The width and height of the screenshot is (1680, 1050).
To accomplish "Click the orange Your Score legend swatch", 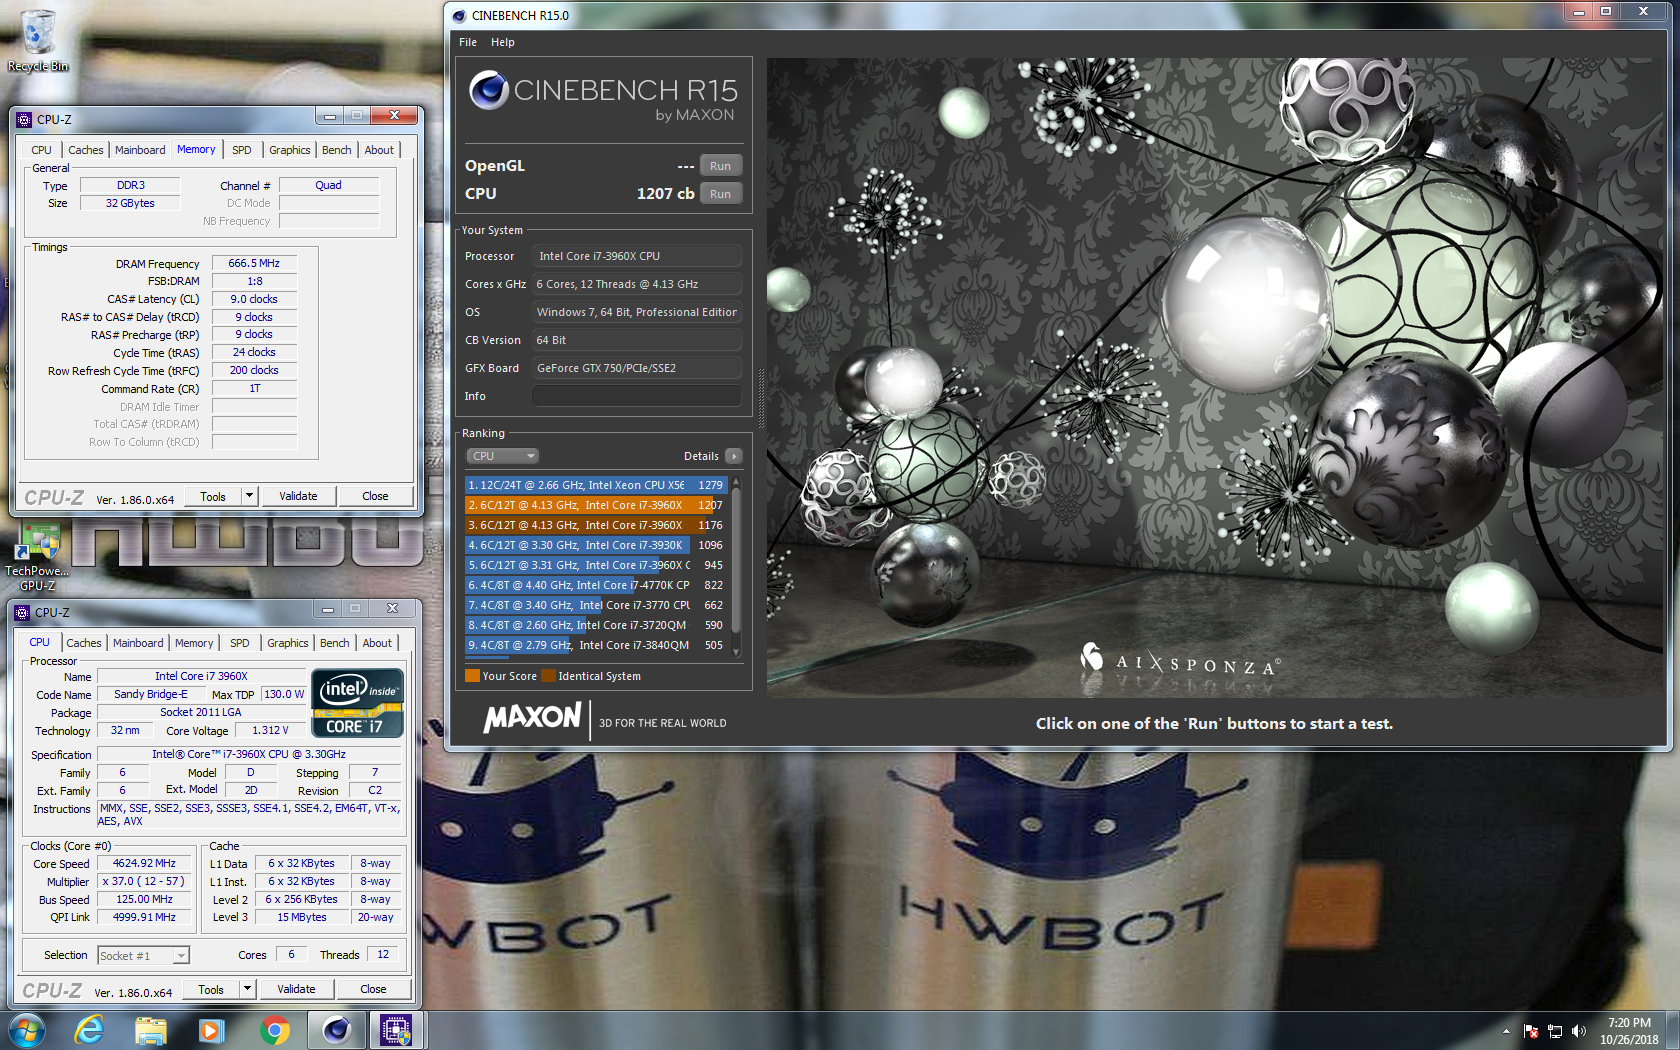I will [x=472, y=676].
